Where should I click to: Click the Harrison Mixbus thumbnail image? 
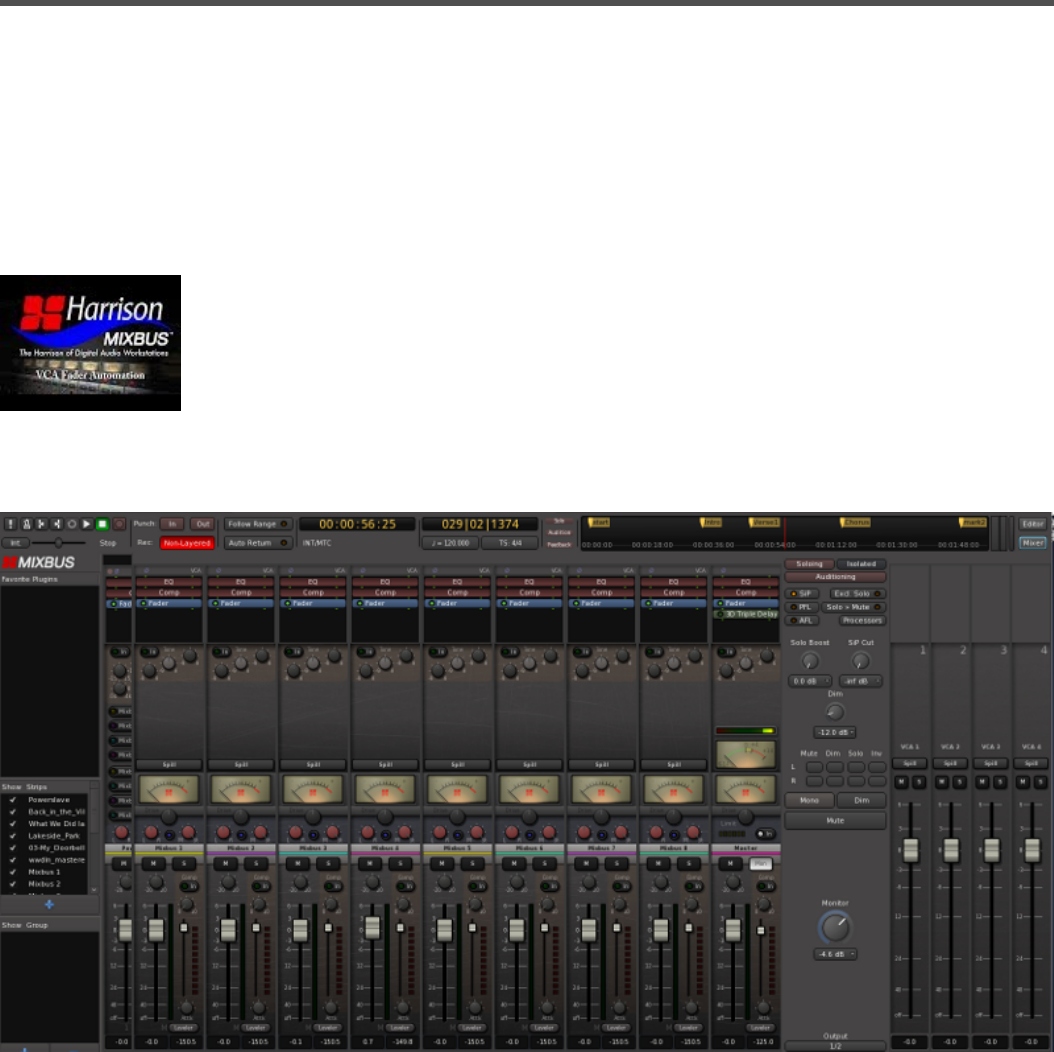pos(90,343)
